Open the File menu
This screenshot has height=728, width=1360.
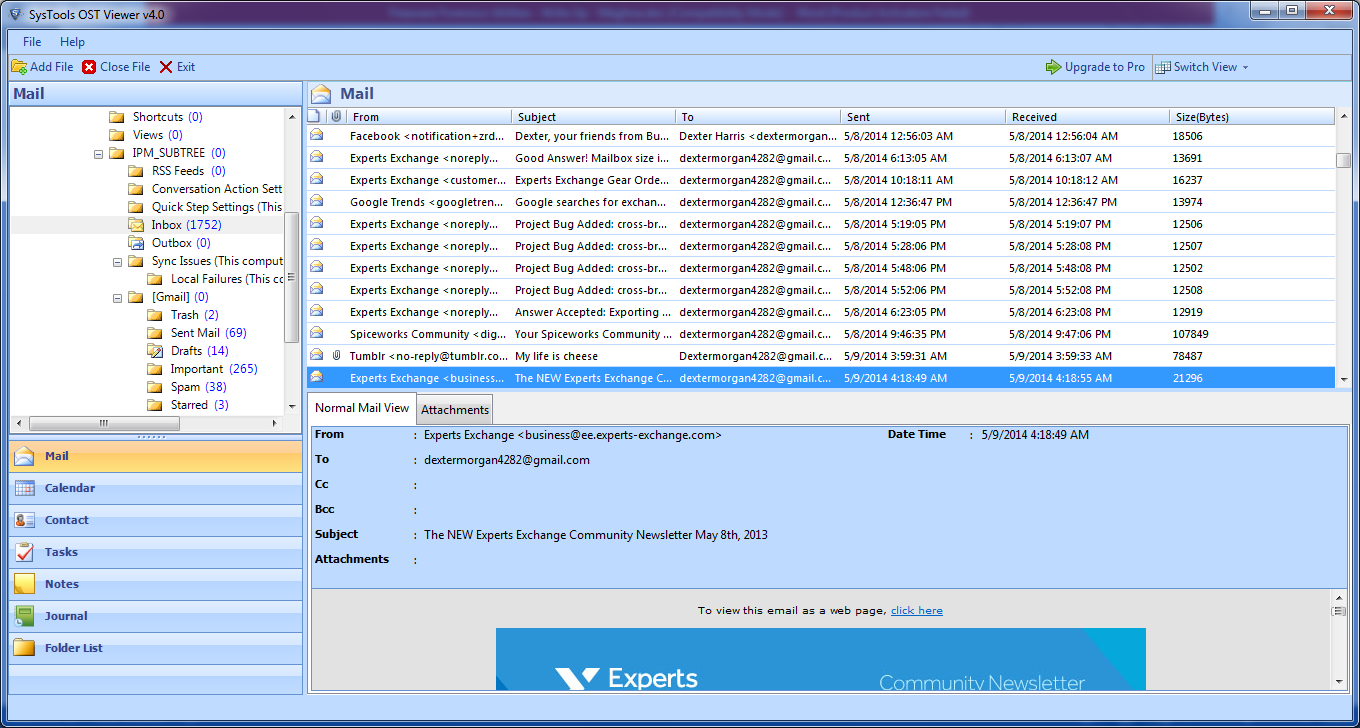tap(32, 42)
